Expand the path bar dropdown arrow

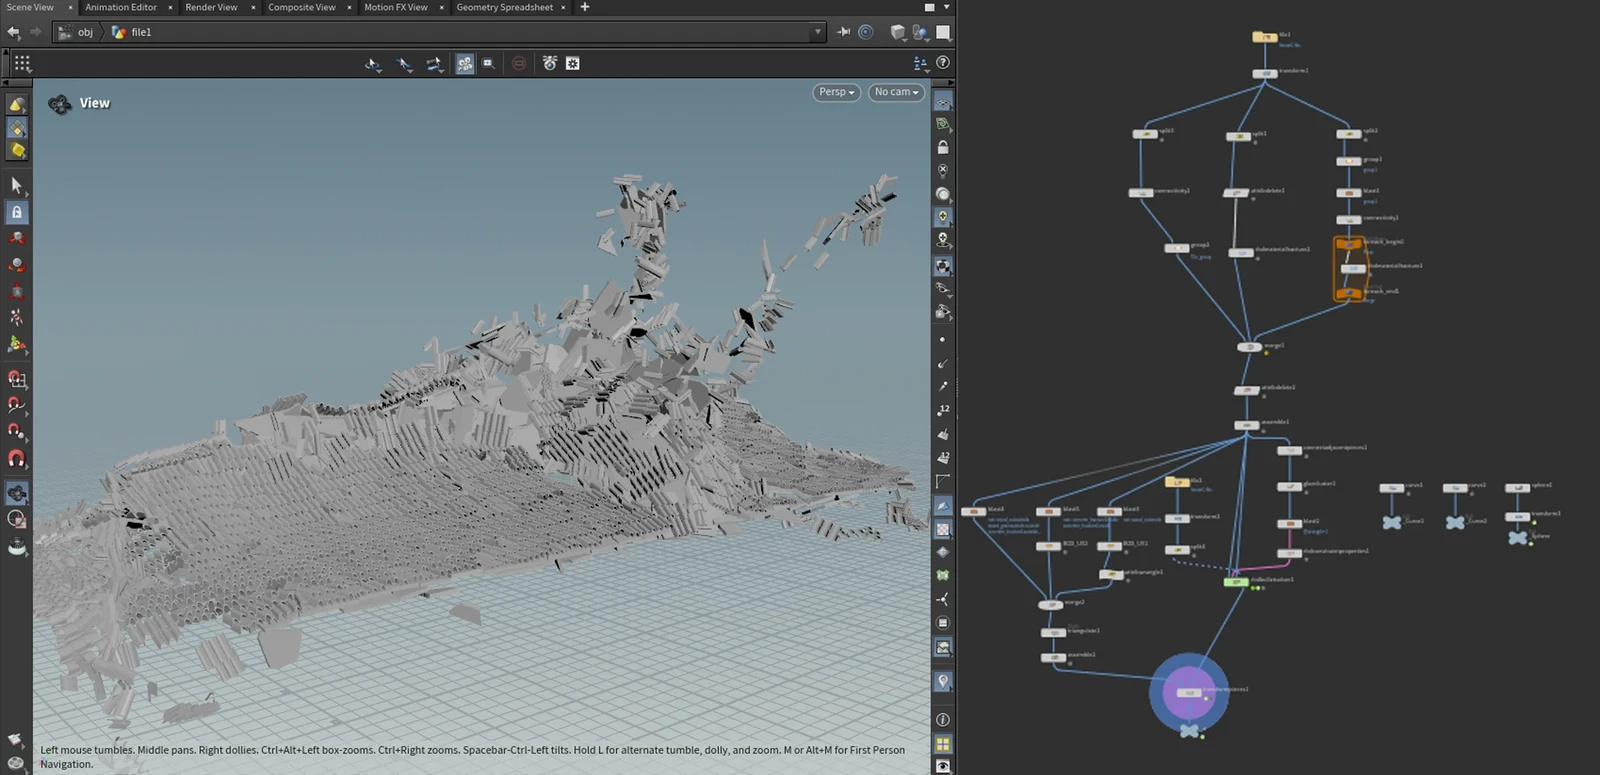coord(818,32)
